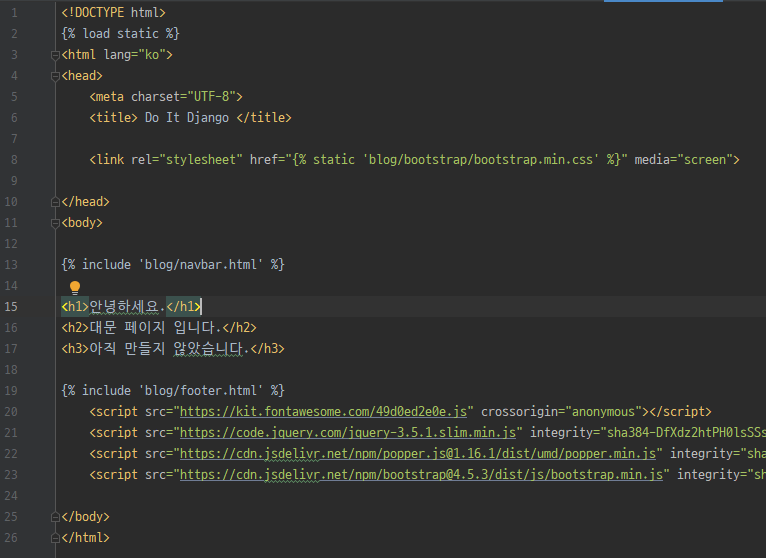Click the DOCTYPE html declaration
This screenshot has height=558, width=766.
coord(113,13)
